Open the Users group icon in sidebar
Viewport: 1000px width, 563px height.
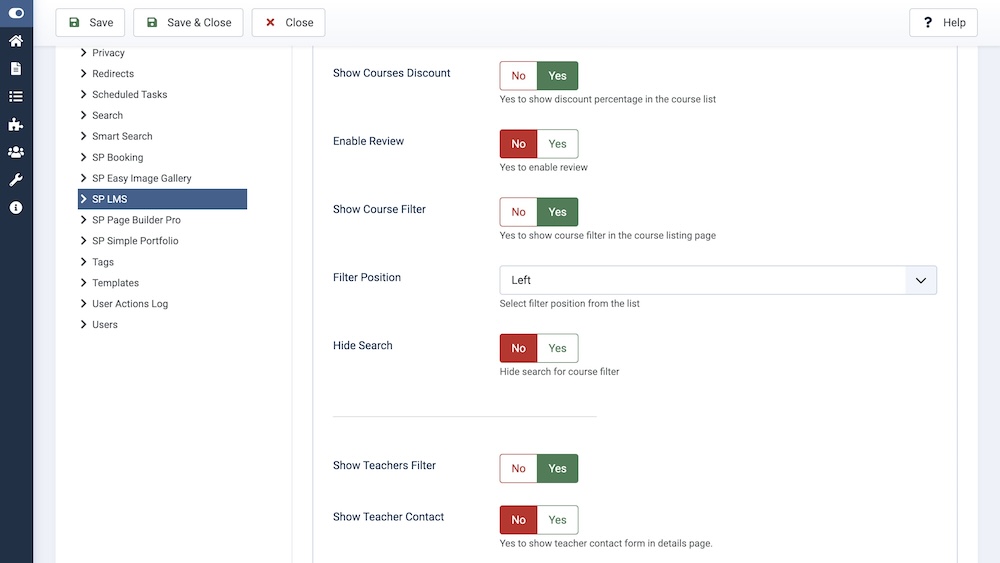pos(16,152)
